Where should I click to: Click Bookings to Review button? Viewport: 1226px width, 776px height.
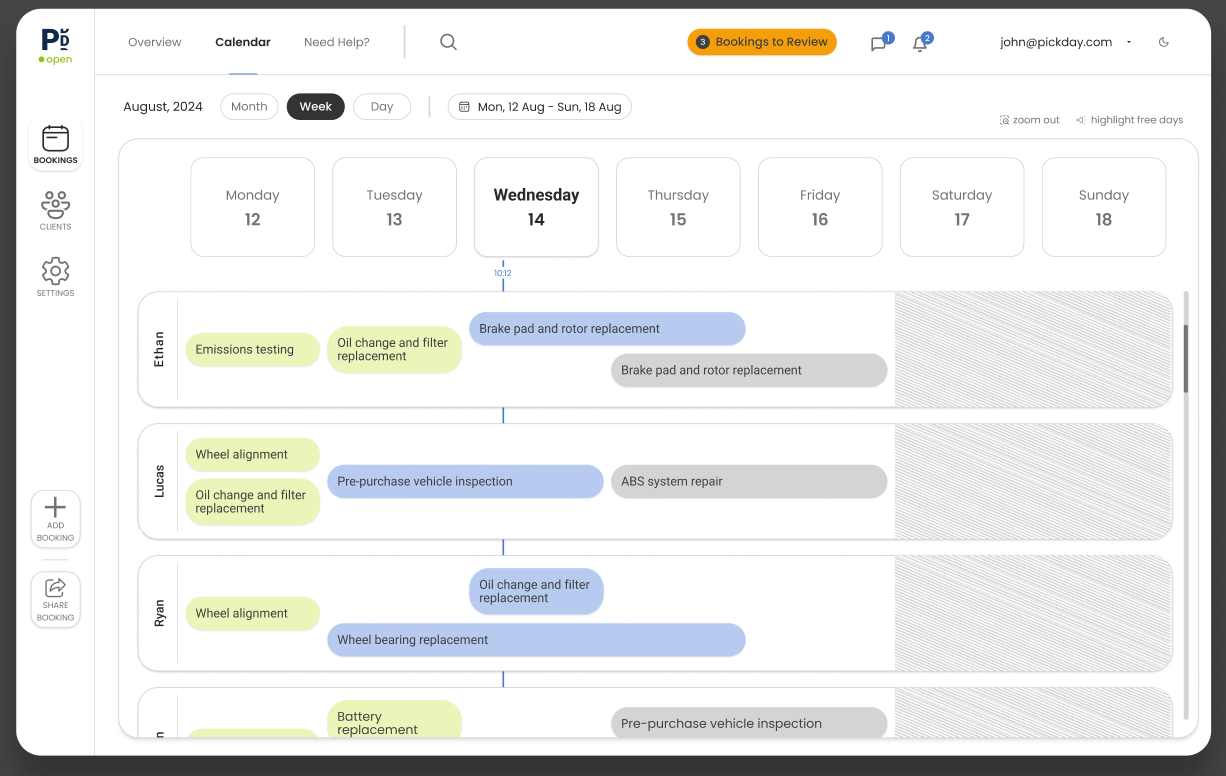coord(762,42)
